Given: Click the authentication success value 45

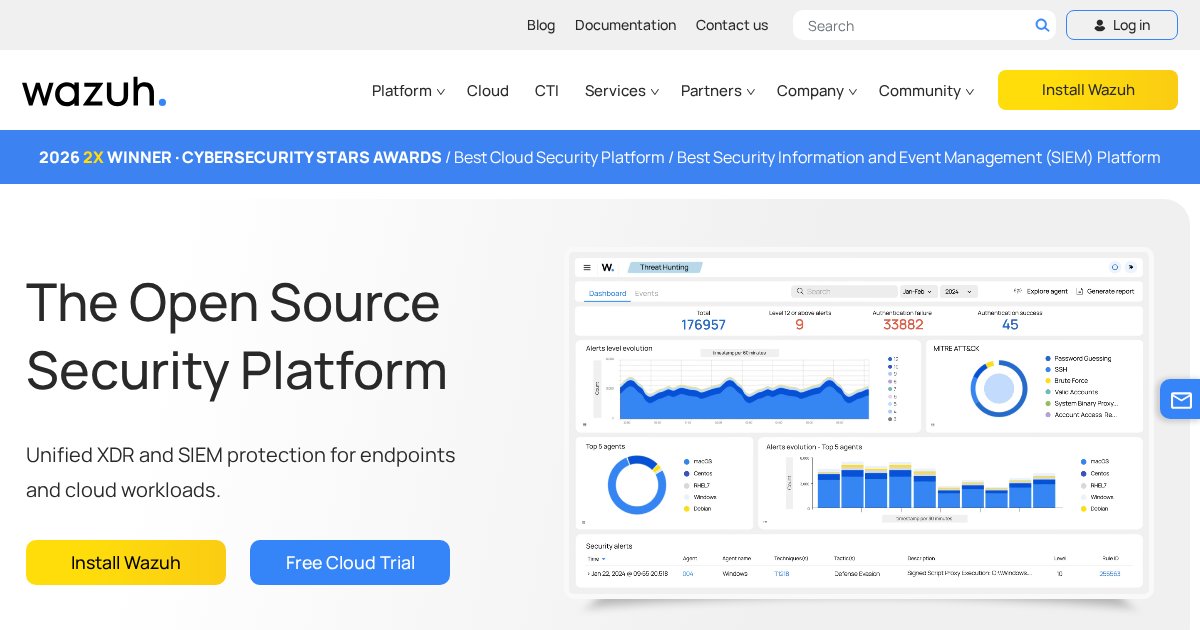Looking at the screenshot, I should click(1010, 325).
